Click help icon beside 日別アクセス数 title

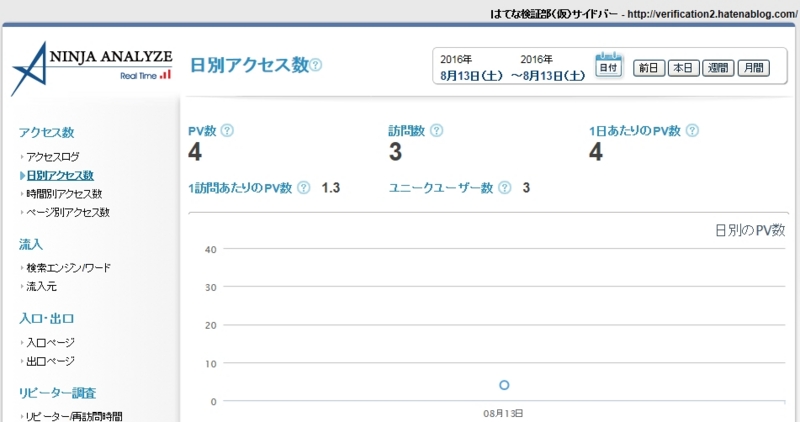point(316,65)
